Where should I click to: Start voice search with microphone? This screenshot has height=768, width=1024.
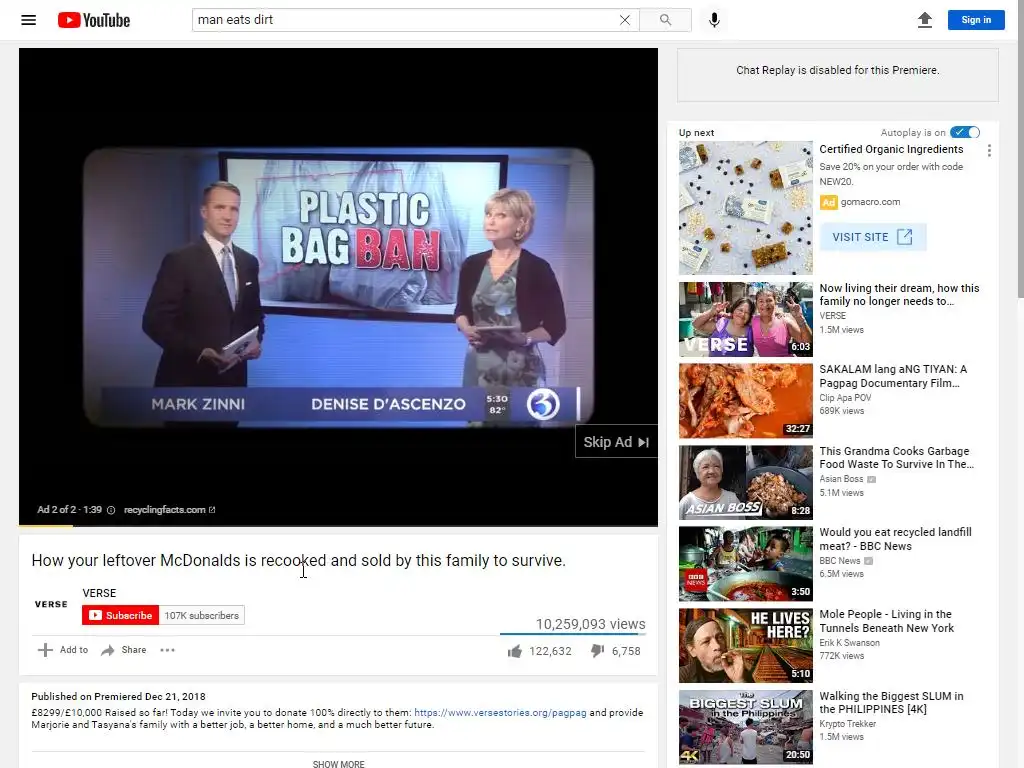(x=714, y=20)
